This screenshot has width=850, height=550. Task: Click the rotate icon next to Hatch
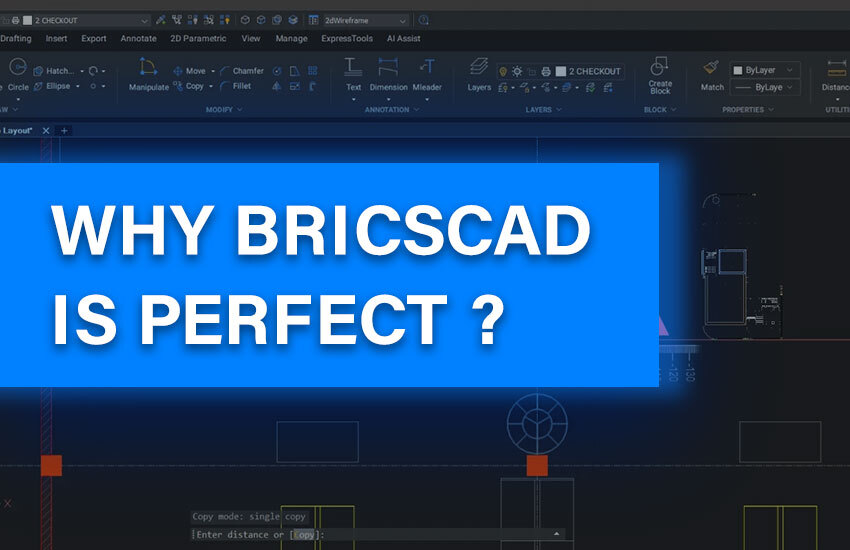93,71
